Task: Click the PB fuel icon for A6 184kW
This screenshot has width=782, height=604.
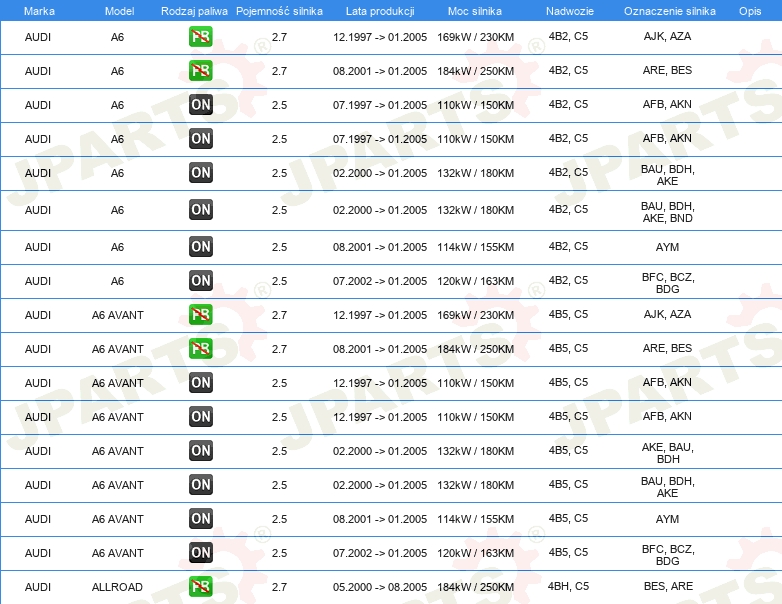Action: (x=200, y=71)
